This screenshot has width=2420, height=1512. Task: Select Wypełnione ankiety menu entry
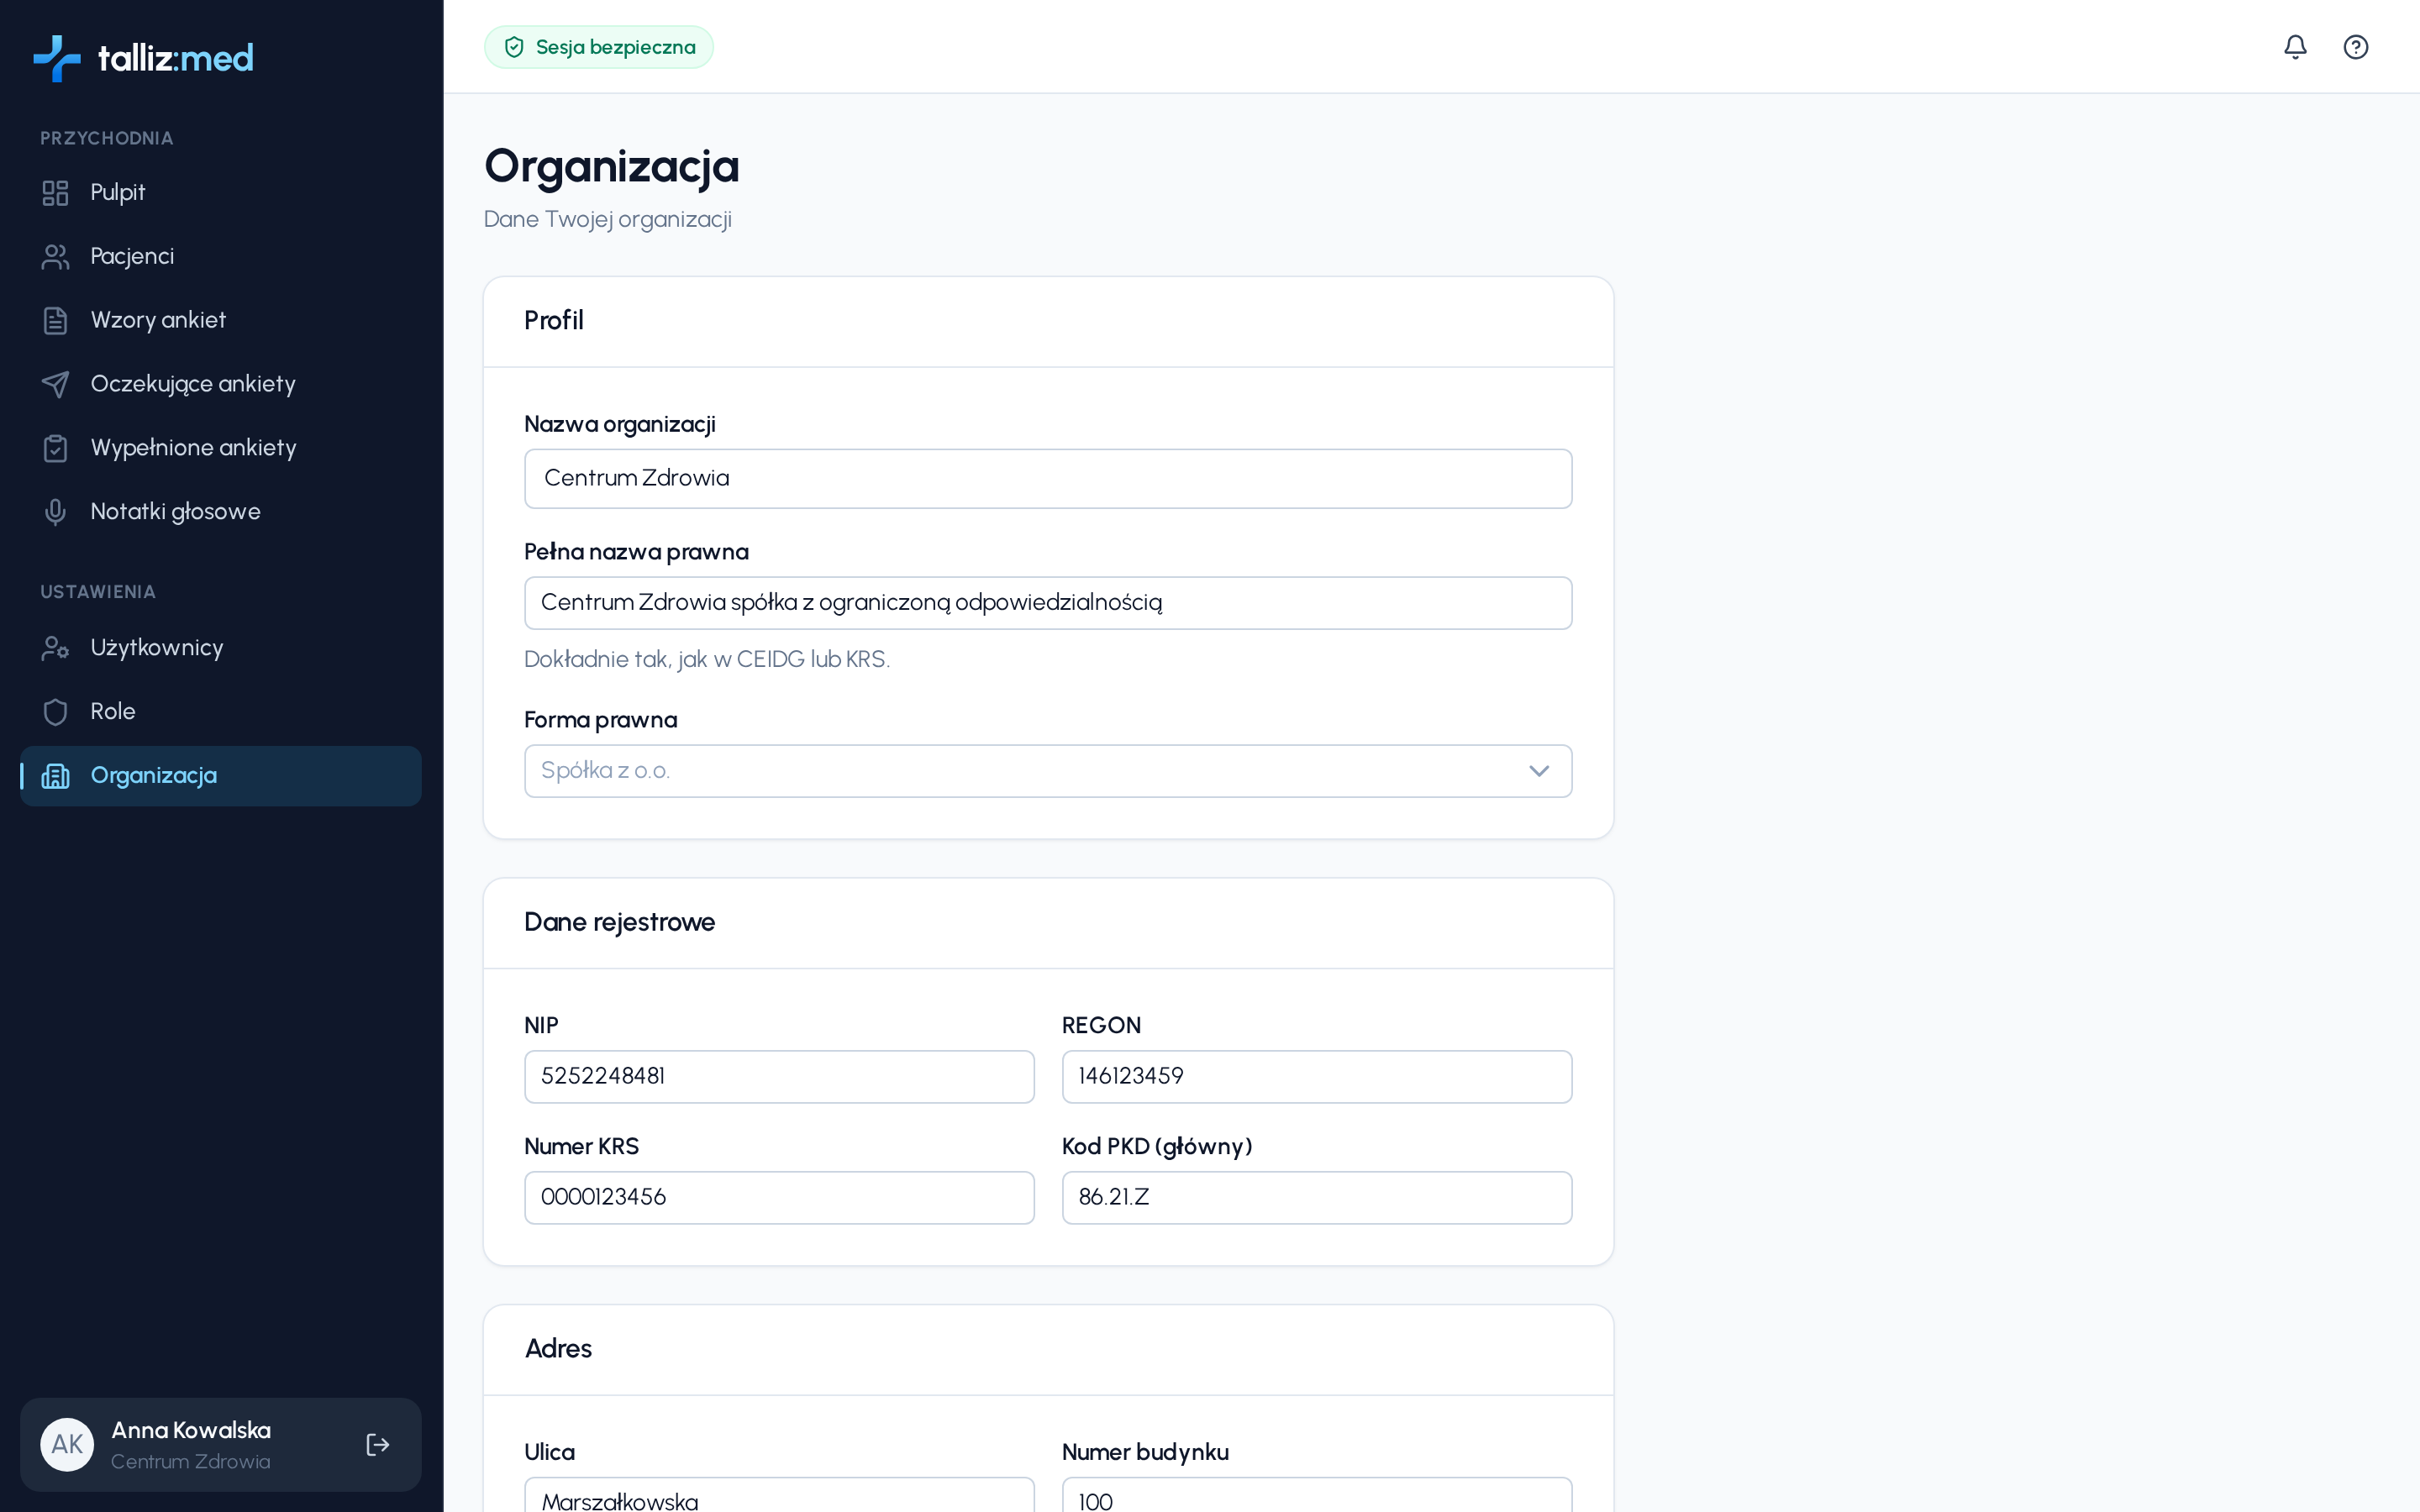point(221,448)
